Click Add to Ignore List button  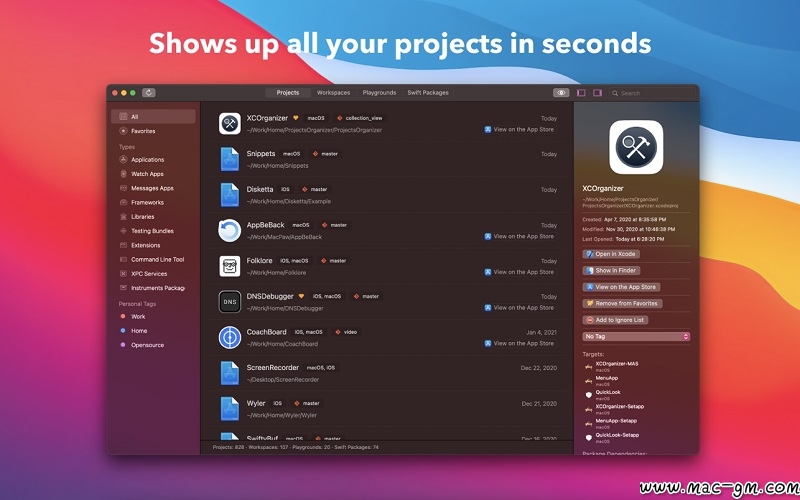(615, 320)
